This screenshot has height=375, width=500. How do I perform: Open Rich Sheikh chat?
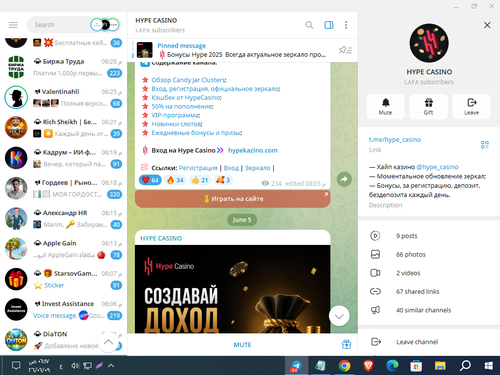point(63,128)
